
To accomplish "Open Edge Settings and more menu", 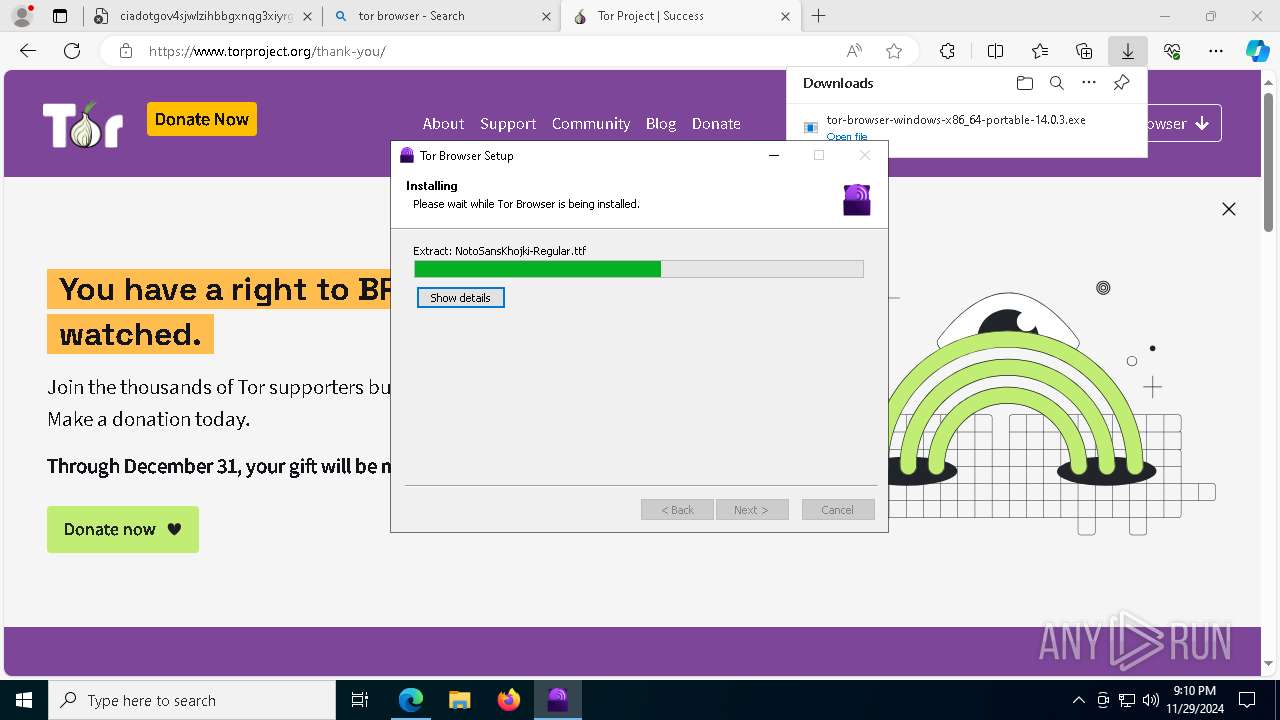I will (1216, 51).
